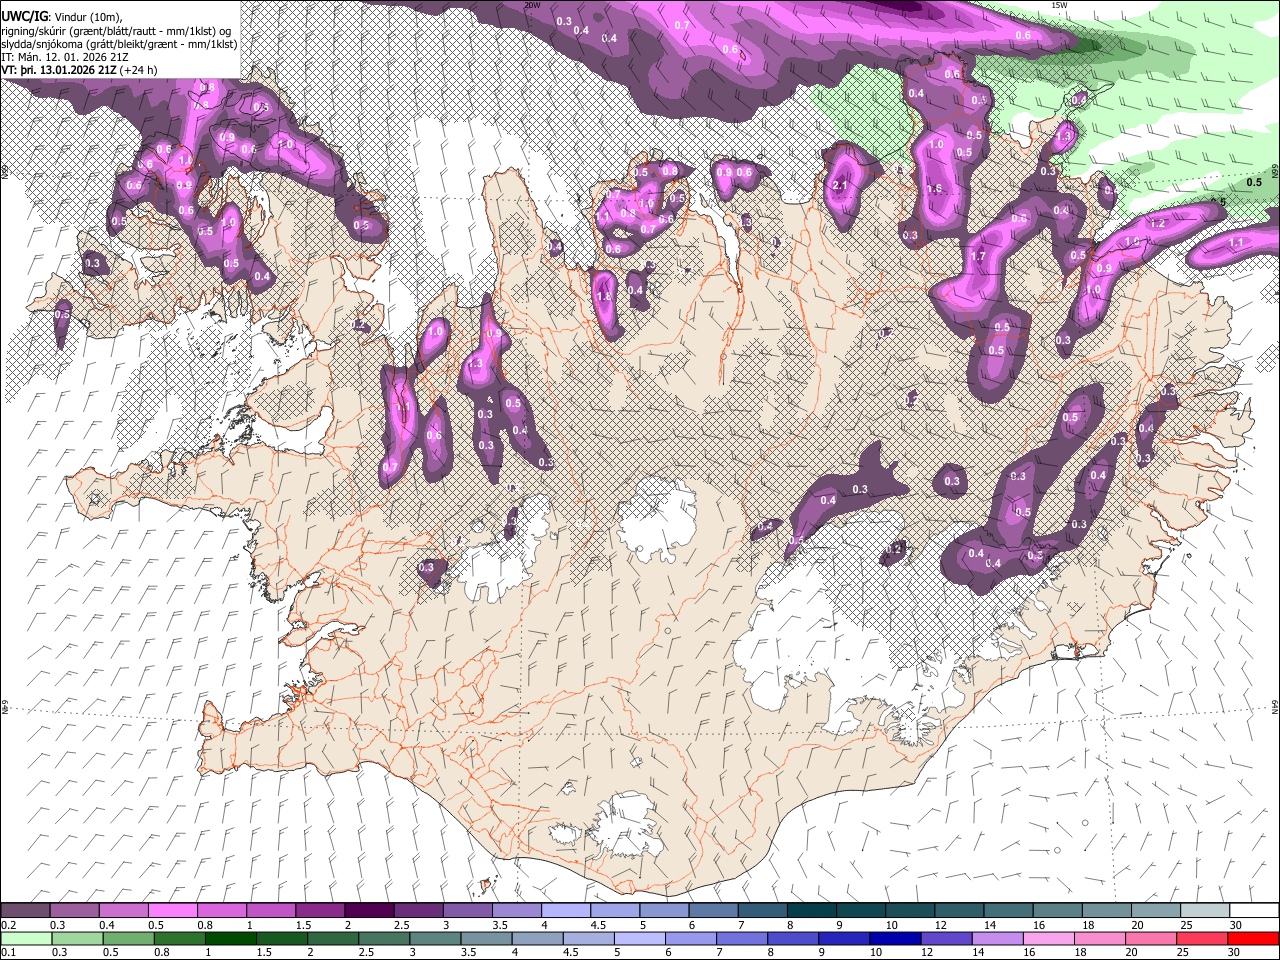Screen dimensions: 1280x960
Task: Click the '(+24 h)' forecast offset text
Action: tap(138, 70)
